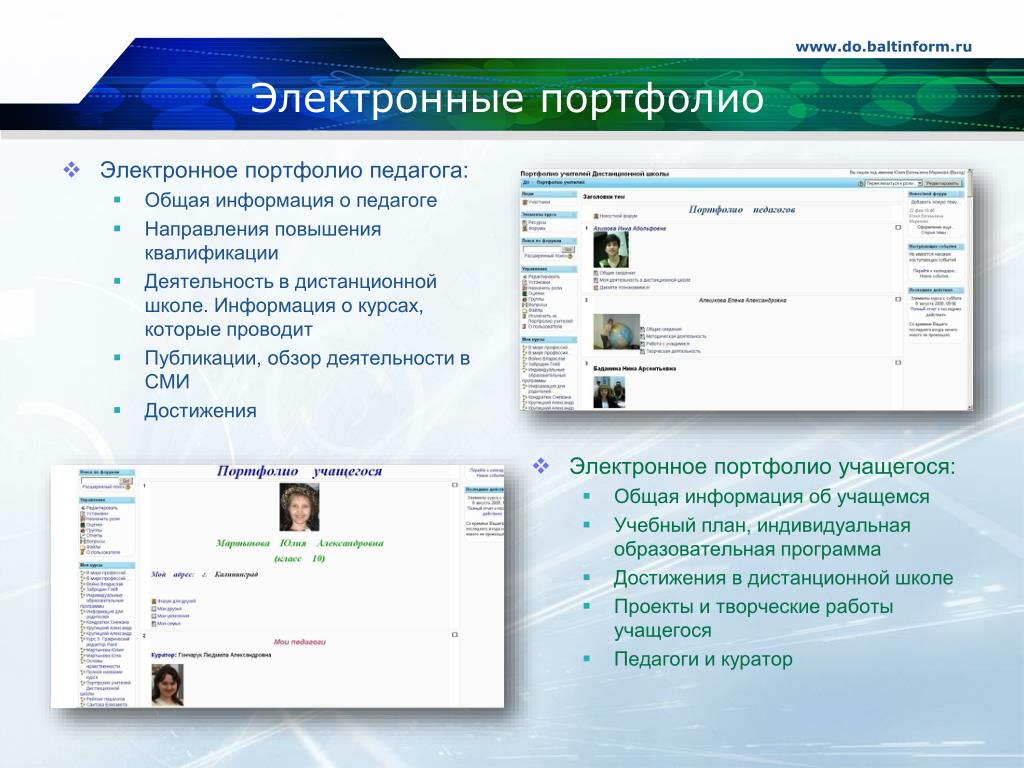This screenshot has height=768, width=1024.
Task: Click Ресурсы icon in teachers portfolio sidebar
Action: pyautogui.click(x=524, y=222)
